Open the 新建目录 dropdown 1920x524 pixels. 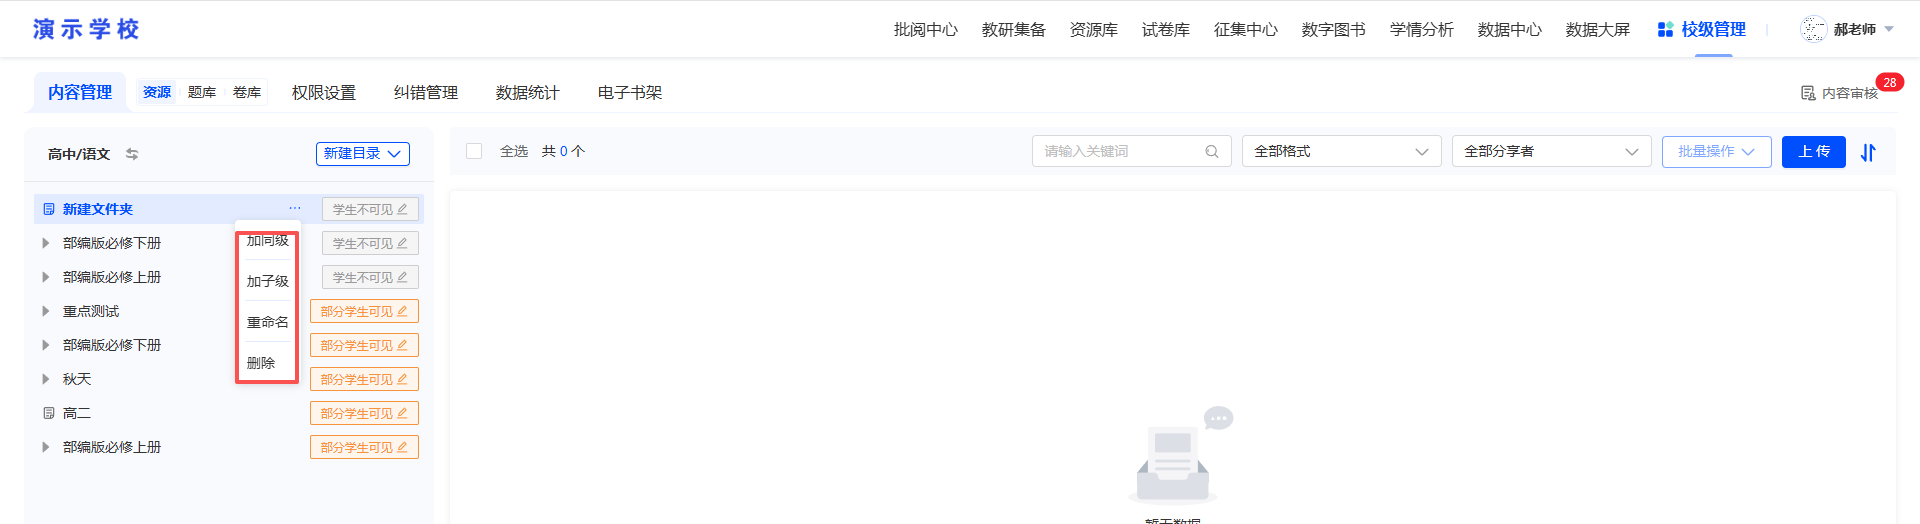pos(363,154)
